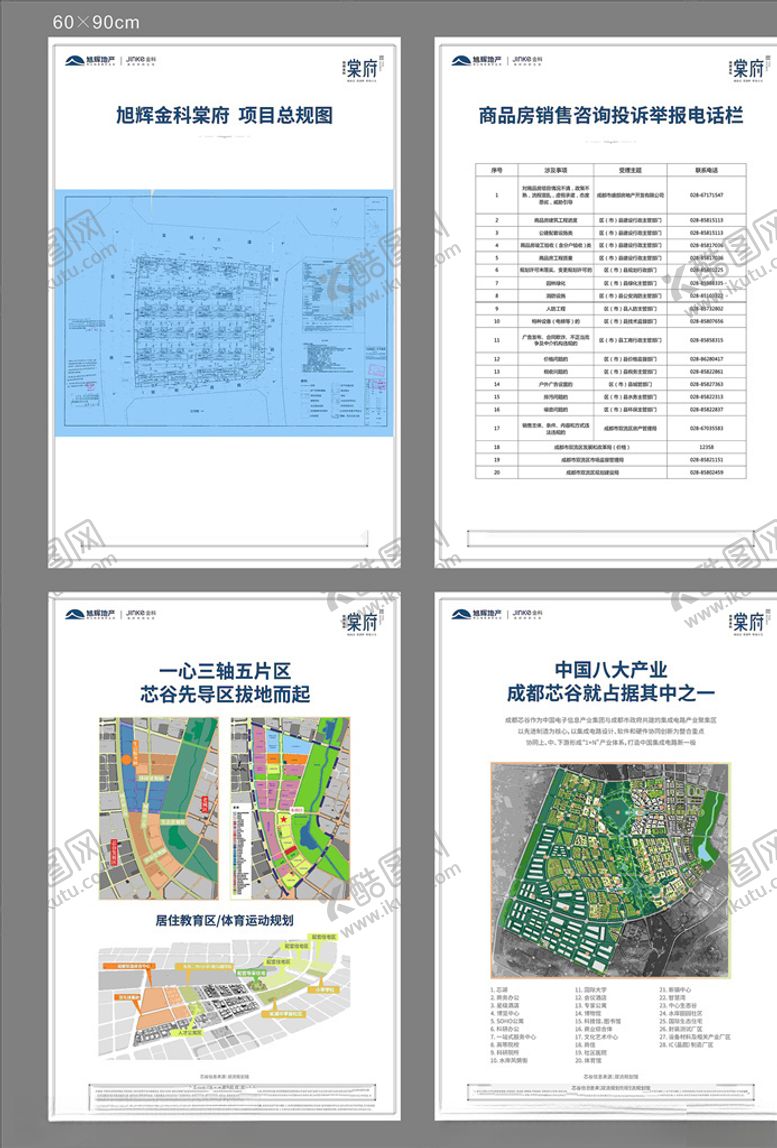Click the phone number 028-85827363
Screen dimensions: 777x1148
pyautogui.click(x=707, y=384)
